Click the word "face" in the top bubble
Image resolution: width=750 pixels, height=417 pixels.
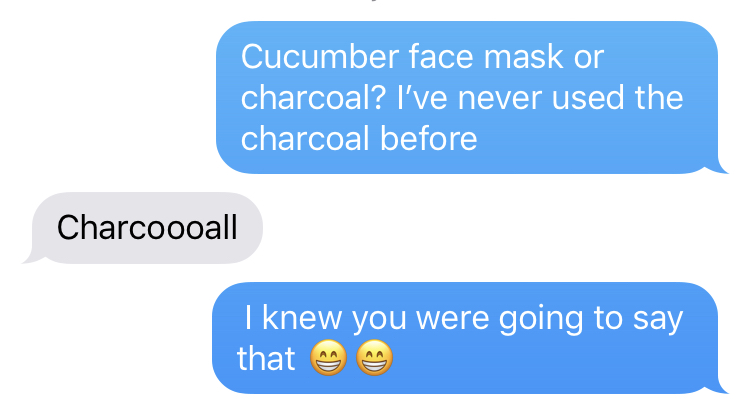point(441,57)
